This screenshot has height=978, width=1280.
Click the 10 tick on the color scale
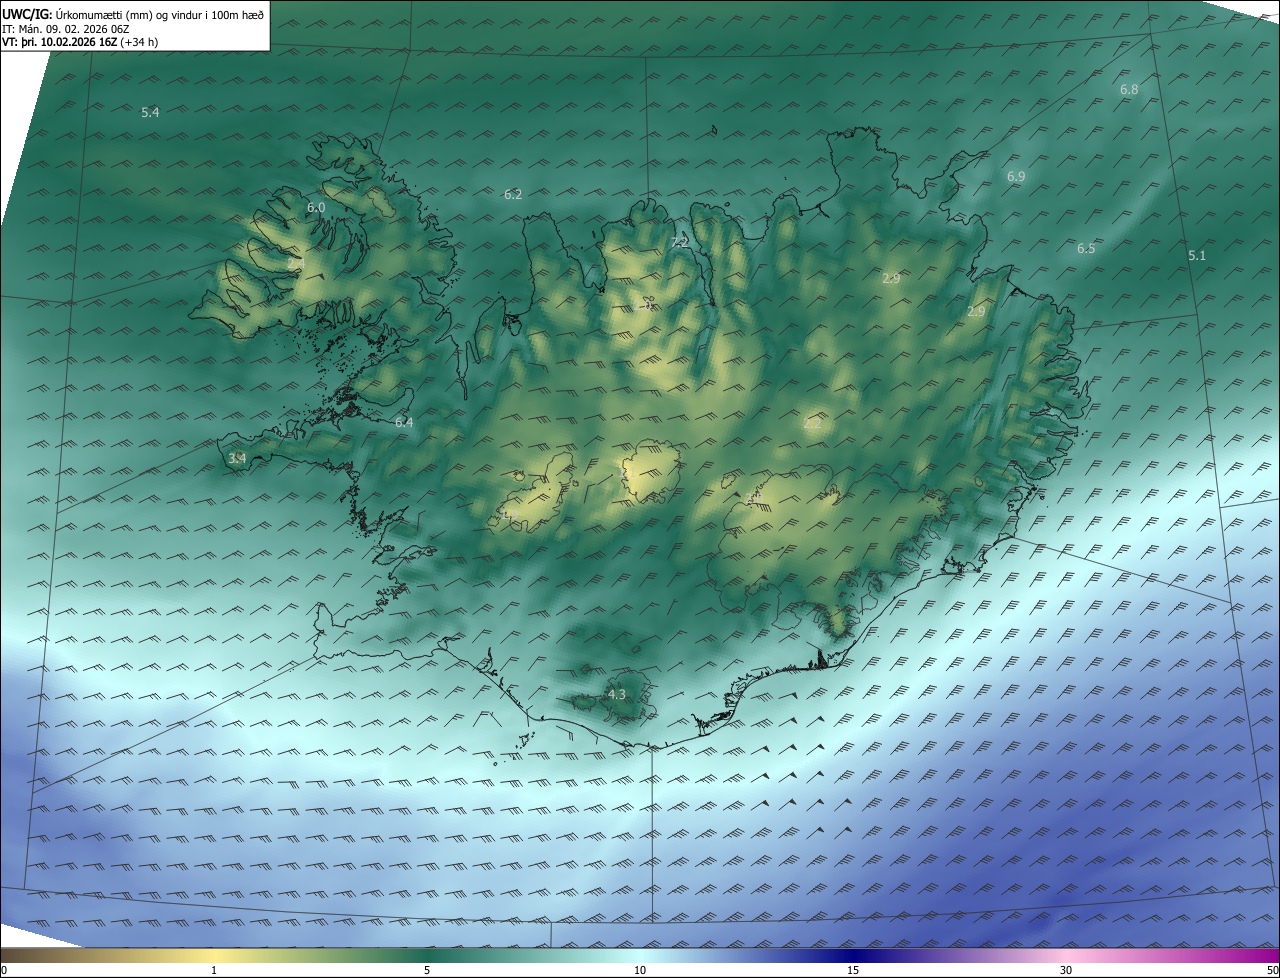(x=640, y=970)
